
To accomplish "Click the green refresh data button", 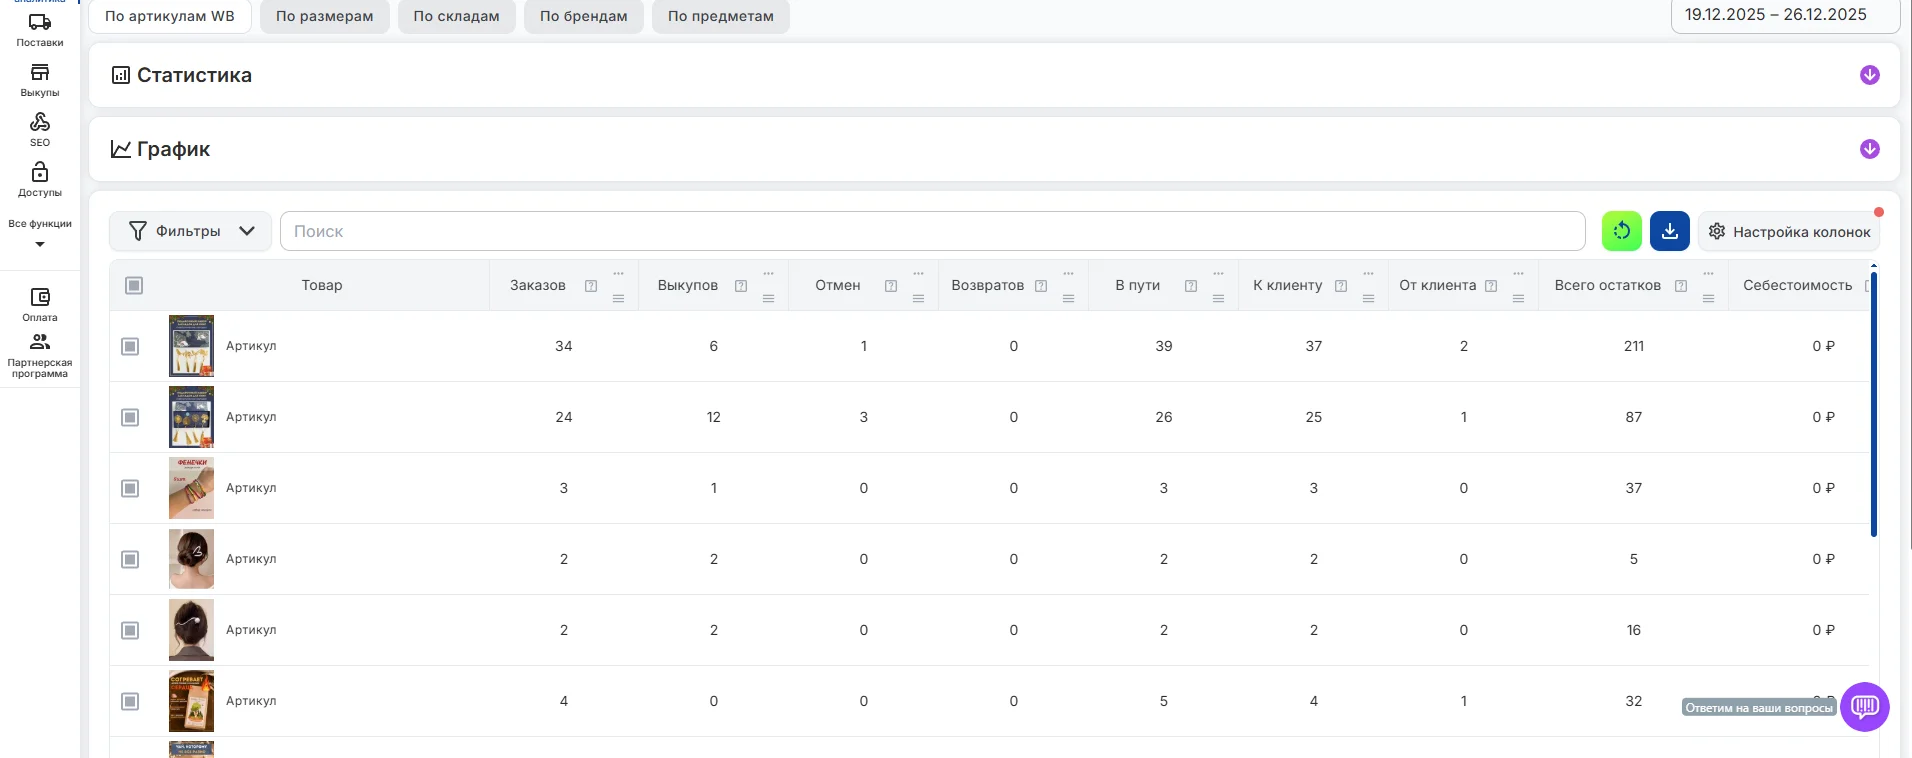I will 1621,231.
